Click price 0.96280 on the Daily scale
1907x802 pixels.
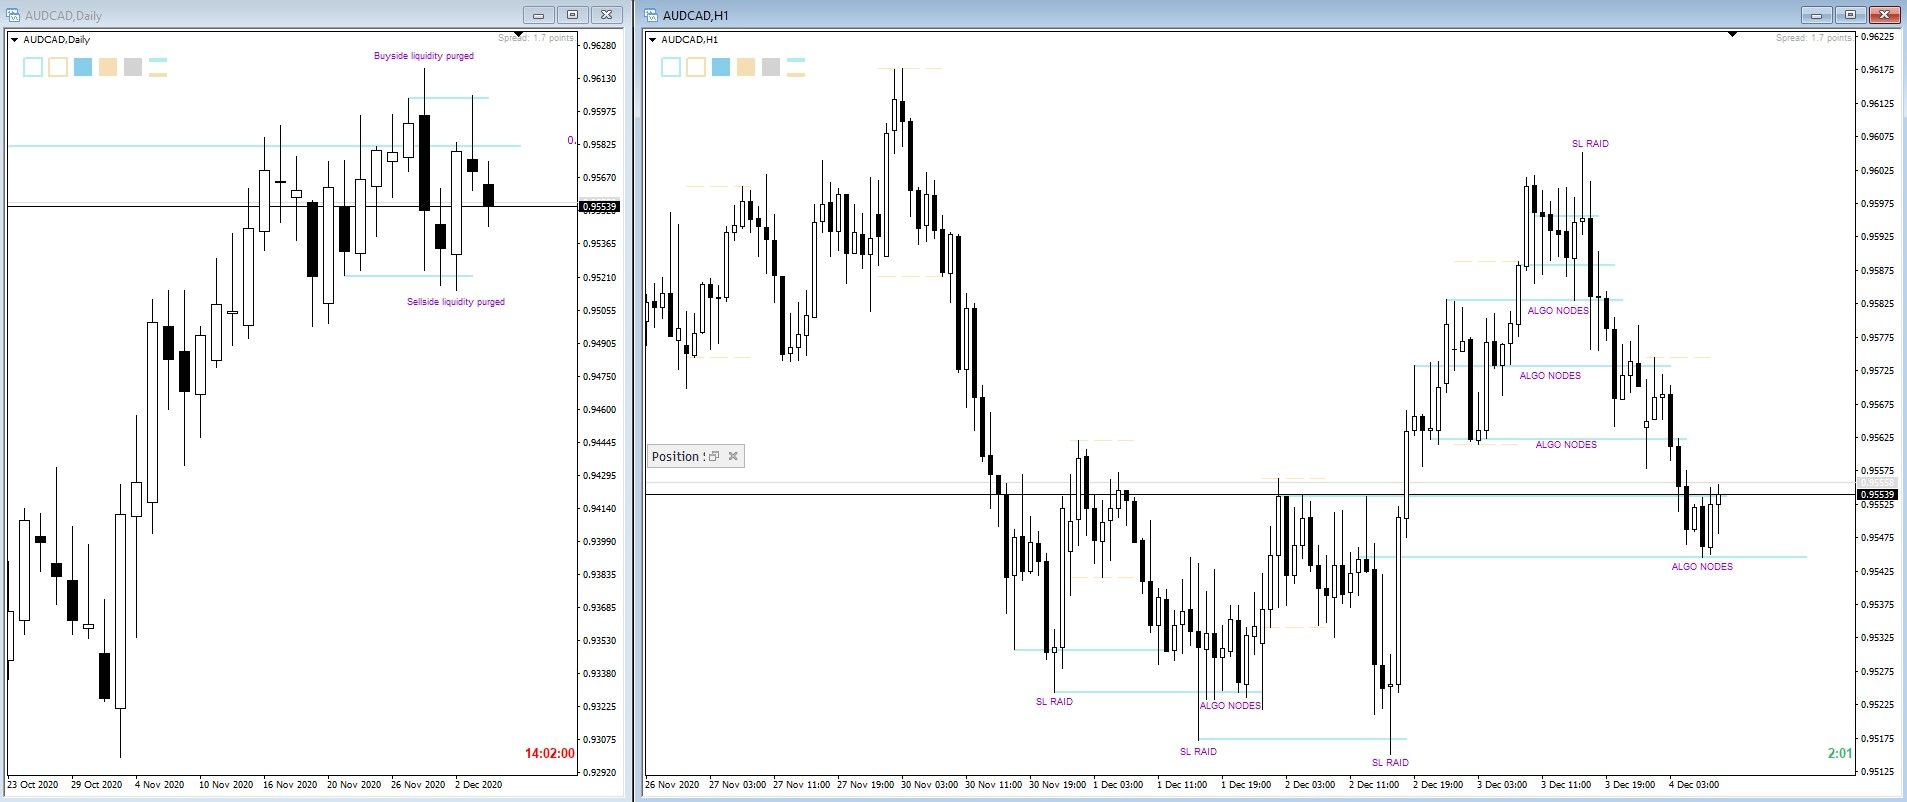click(x=599, y=46)
